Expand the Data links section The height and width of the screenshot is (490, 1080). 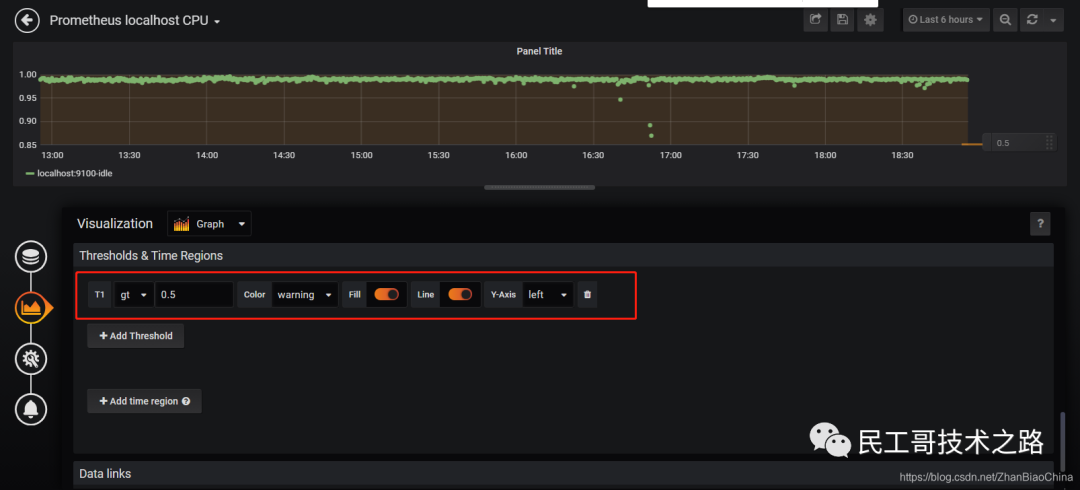[x=563, y=473]
